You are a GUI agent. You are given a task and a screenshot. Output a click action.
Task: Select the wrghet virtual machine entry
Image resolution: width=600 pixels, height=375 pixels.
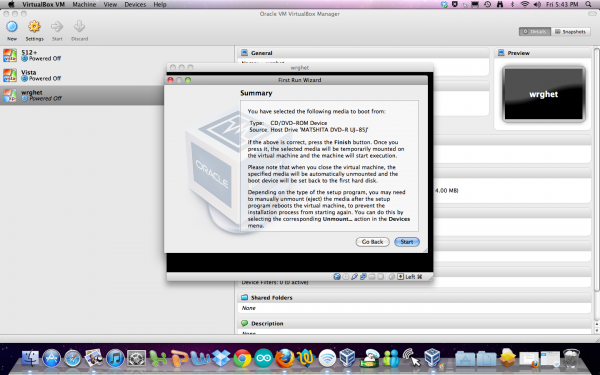(x=83, y=95)
